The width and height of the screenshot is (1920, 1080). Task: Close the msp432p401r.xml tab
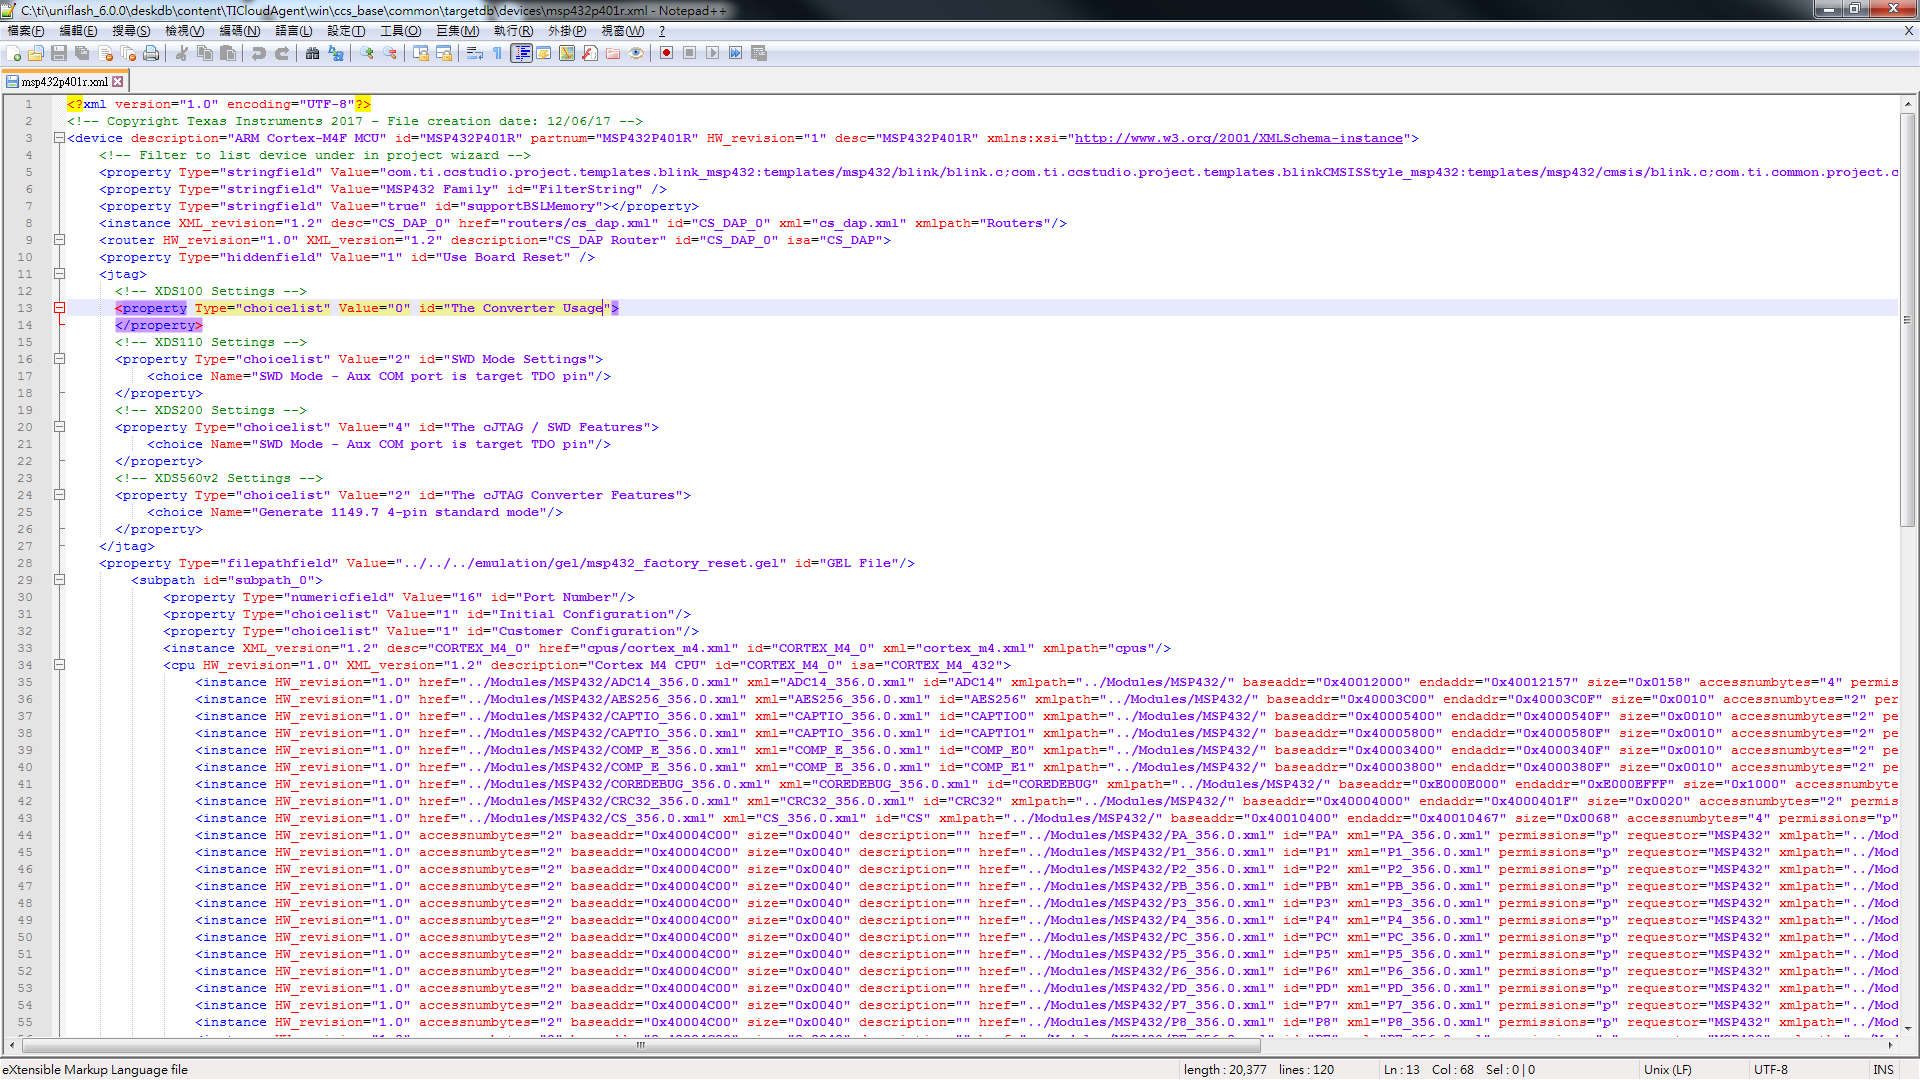click(x=118, y=82)
